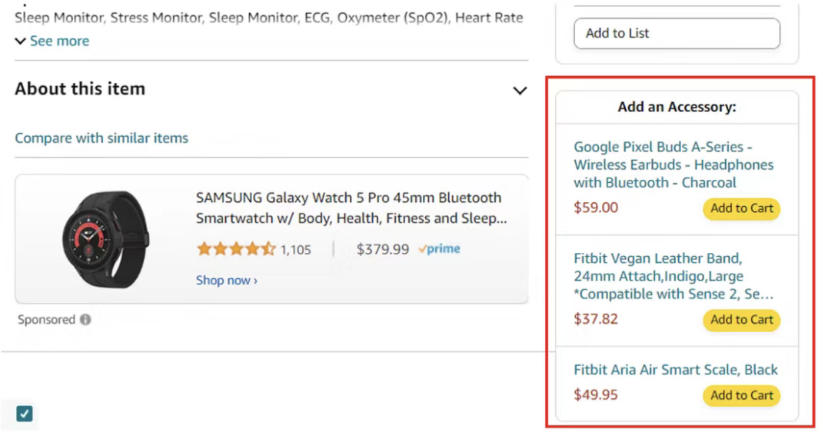Image resolution: width=823 pixels, height=448 pixels.
Task: Open Google Pixel Buds A-Series accessory link
Action: tap(673, 164)
